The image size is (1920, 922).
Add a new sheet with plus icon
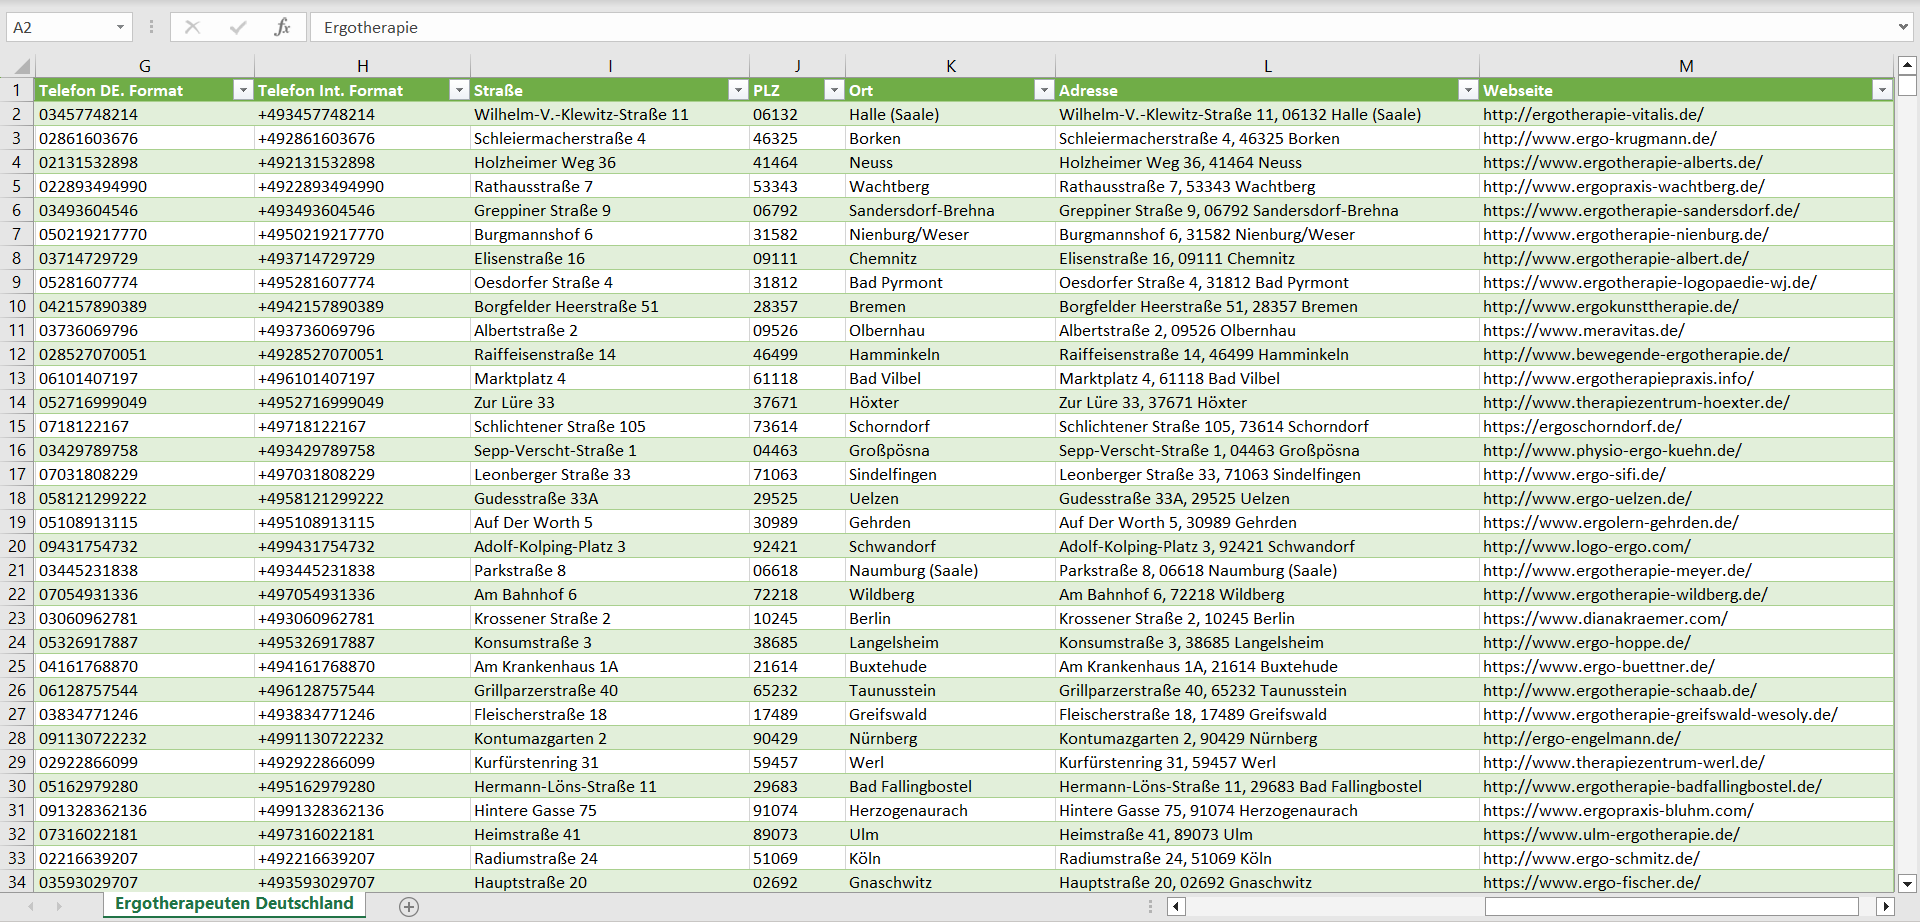click(408, 906)
